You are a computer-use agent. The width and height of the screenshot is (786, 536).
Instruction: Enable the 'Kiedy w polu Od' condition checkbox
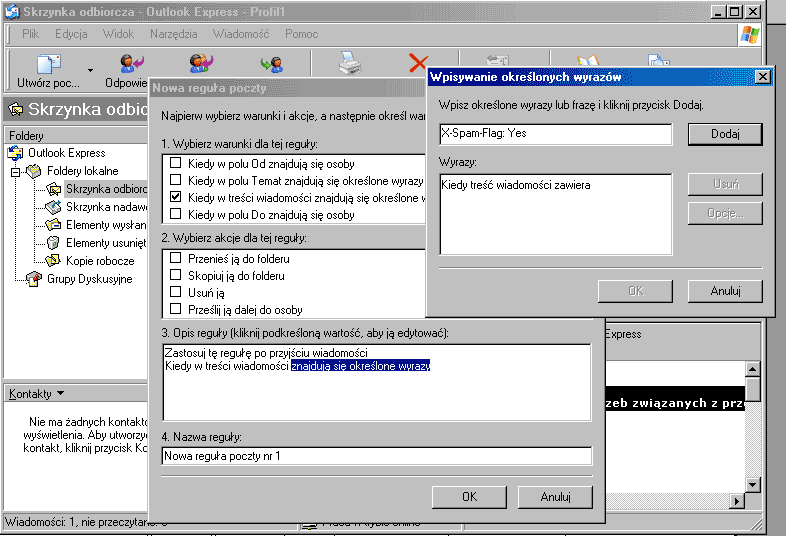pos(176,164)
